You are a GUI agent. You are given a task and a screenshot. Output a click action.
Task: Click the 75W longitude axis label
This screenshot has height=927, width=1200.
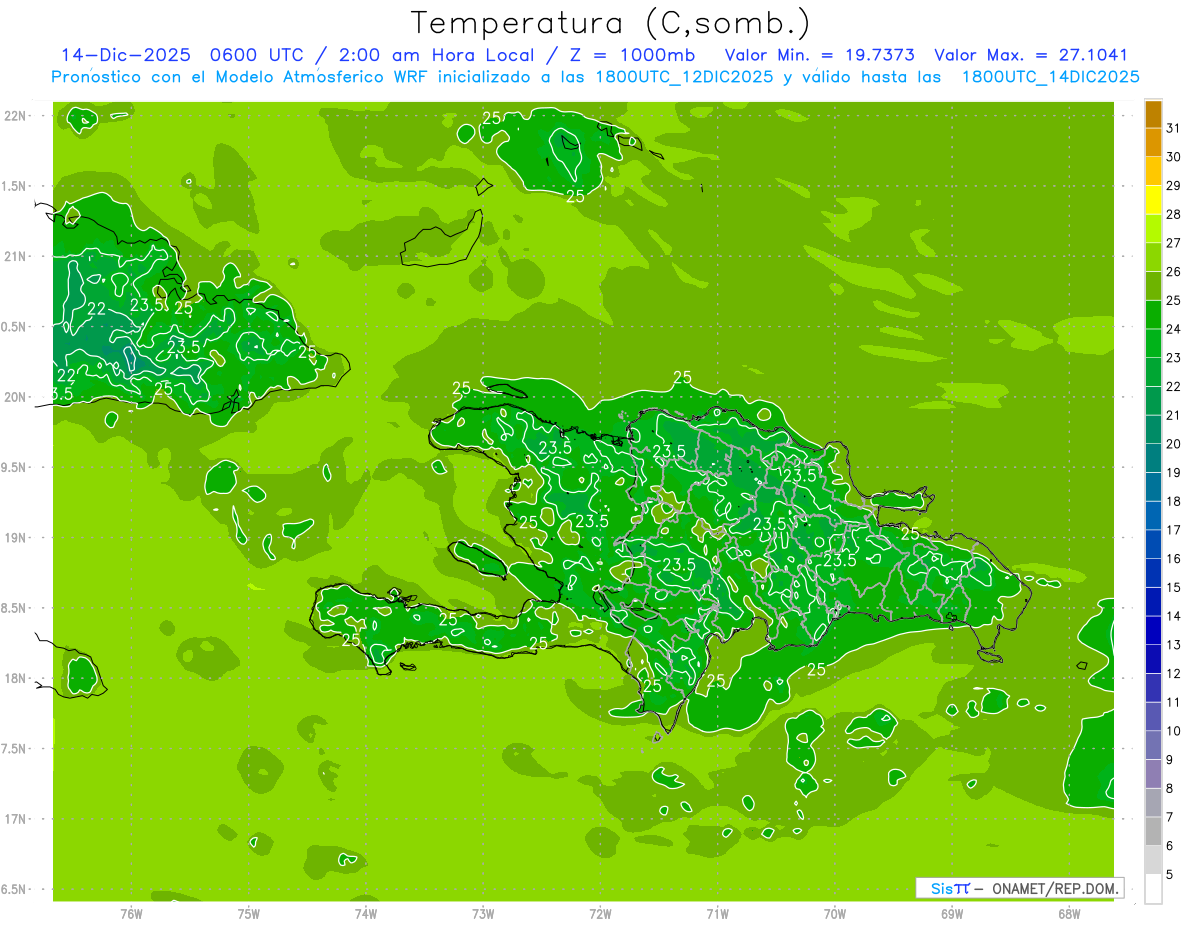tap(248, 913)
